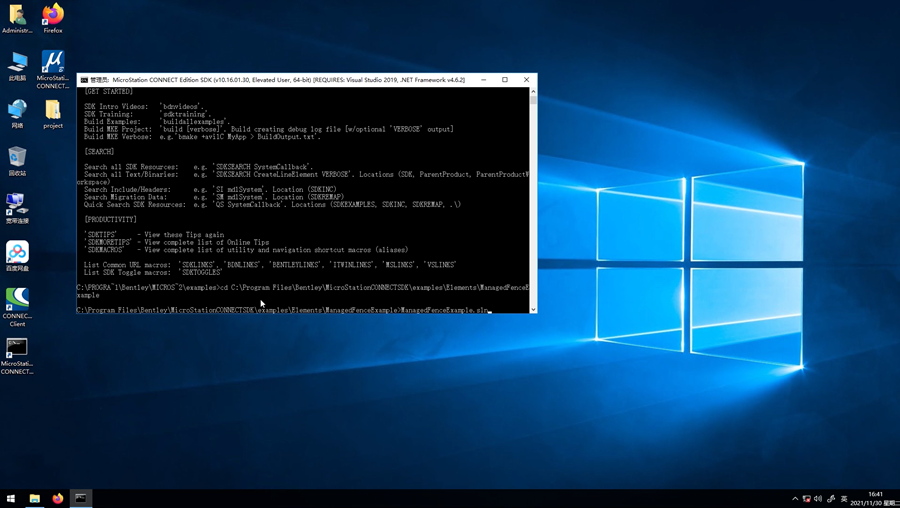Image resolution: width=900 pixels, height=508 pixels.
Task: Open File Explorer from the taskbar
Action: (x=34, y=498)
